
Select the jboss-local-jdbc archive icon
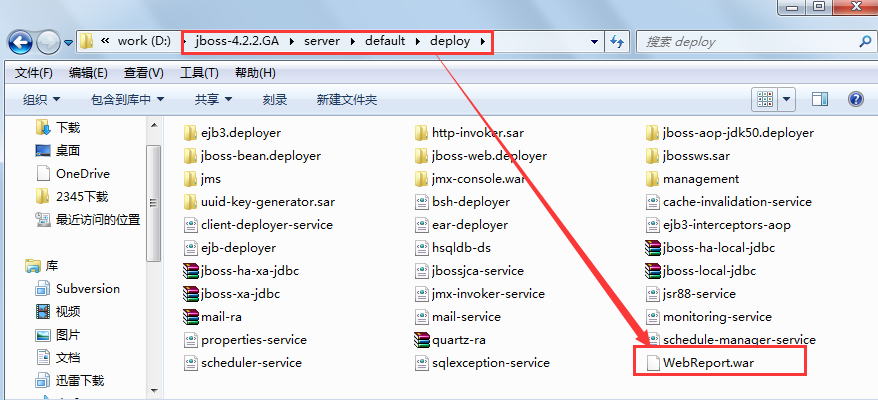point(653,271)
